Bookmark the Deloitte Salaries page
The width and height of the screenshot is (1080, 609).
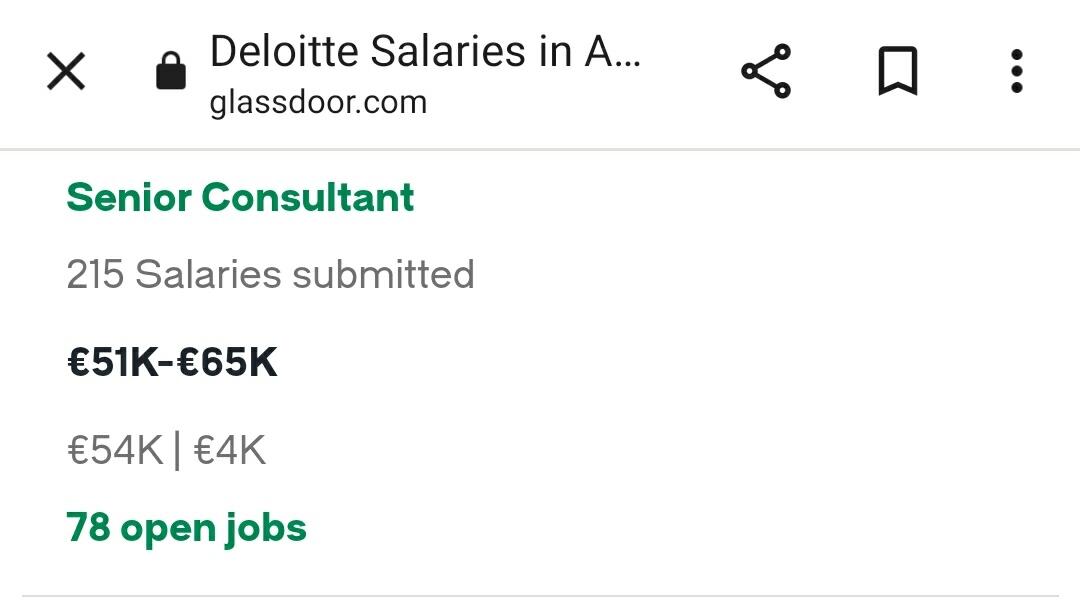(x=897, y=72)
